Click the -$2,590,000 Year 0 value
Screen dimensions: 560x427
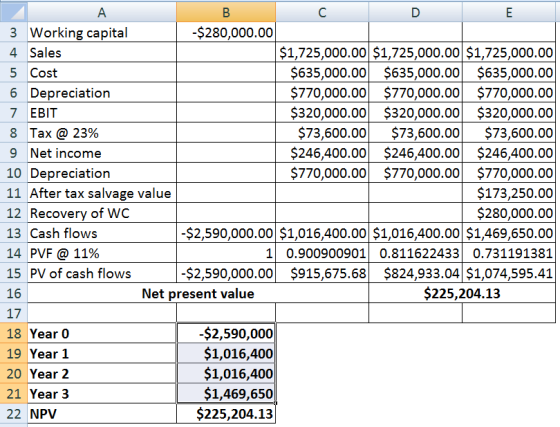(226, 333)
